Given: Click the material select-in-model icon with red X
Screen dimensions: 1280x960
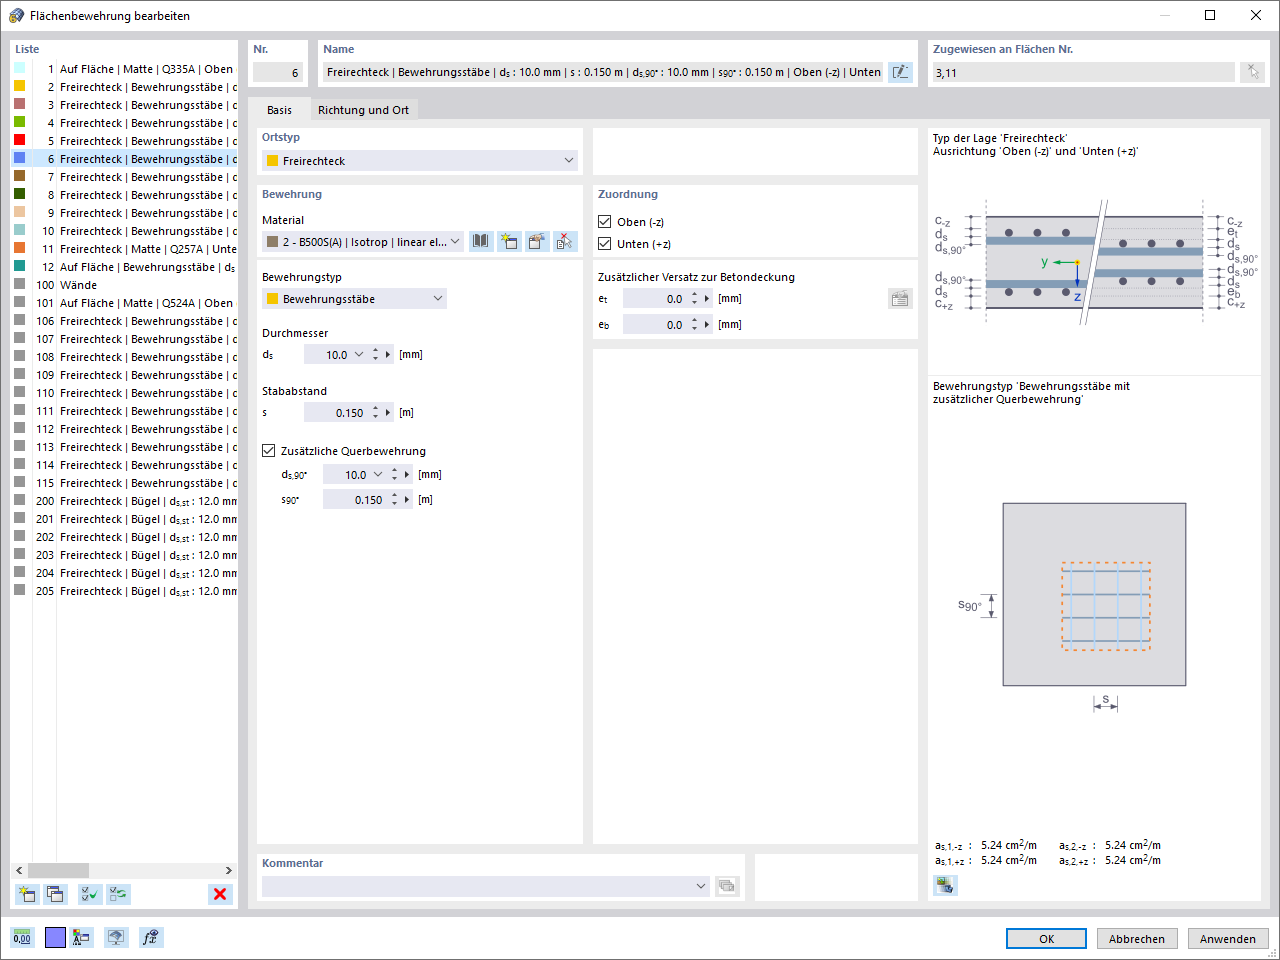Looking at the screenshot, I should tap(565, 241).
